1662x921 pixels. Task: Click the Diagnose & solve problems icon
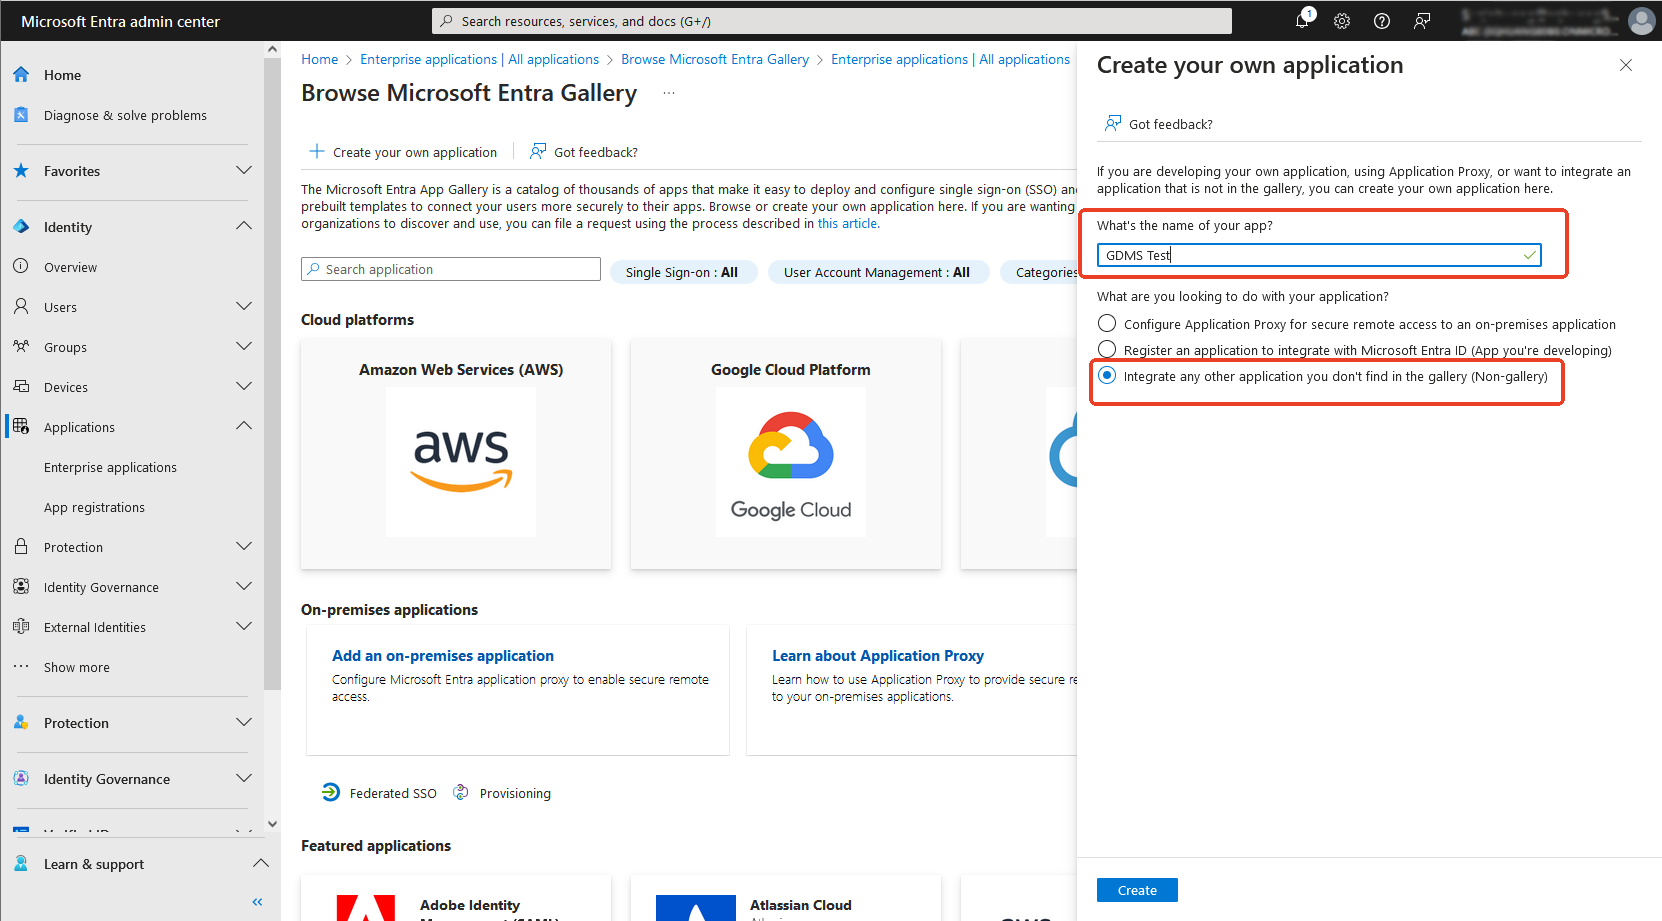click(21, 115)
